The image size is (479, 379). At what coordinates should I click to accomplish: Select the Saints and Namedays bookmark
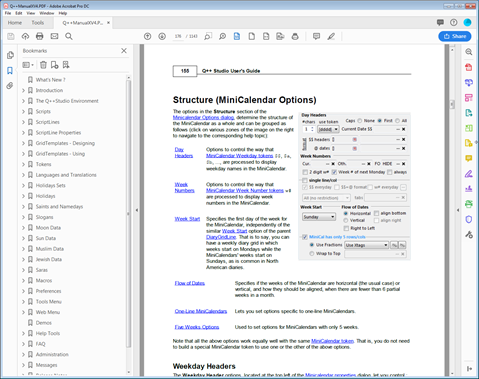[59, 207]
